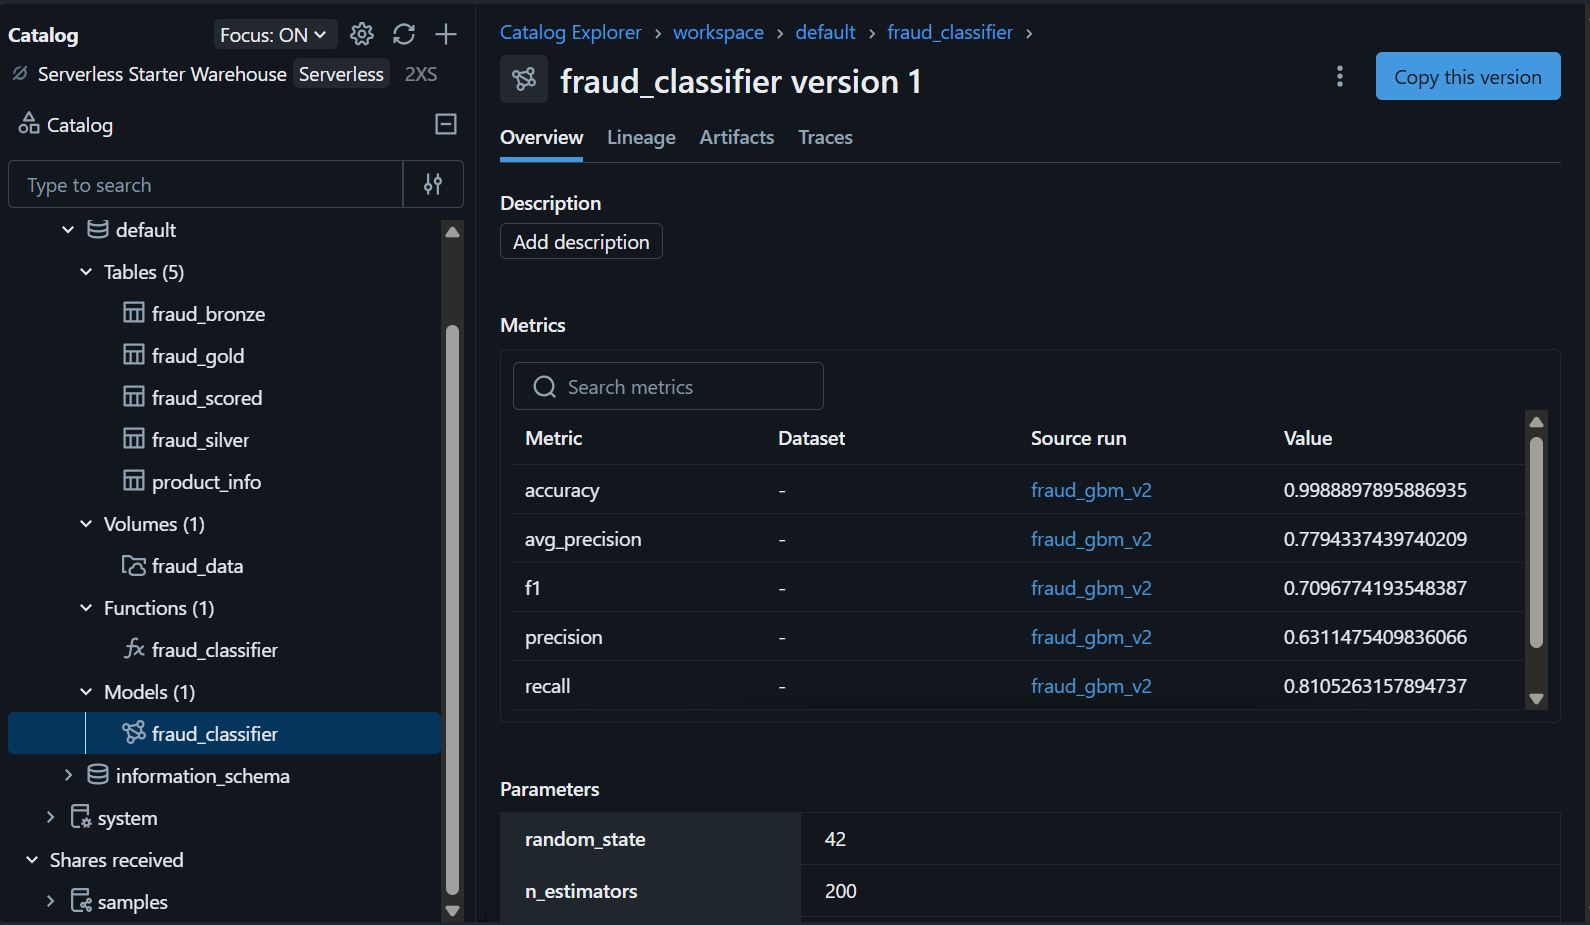Collapse the Tables (5) group
The width and height of the screenshot is (1590, 925).
pos(86,271)
